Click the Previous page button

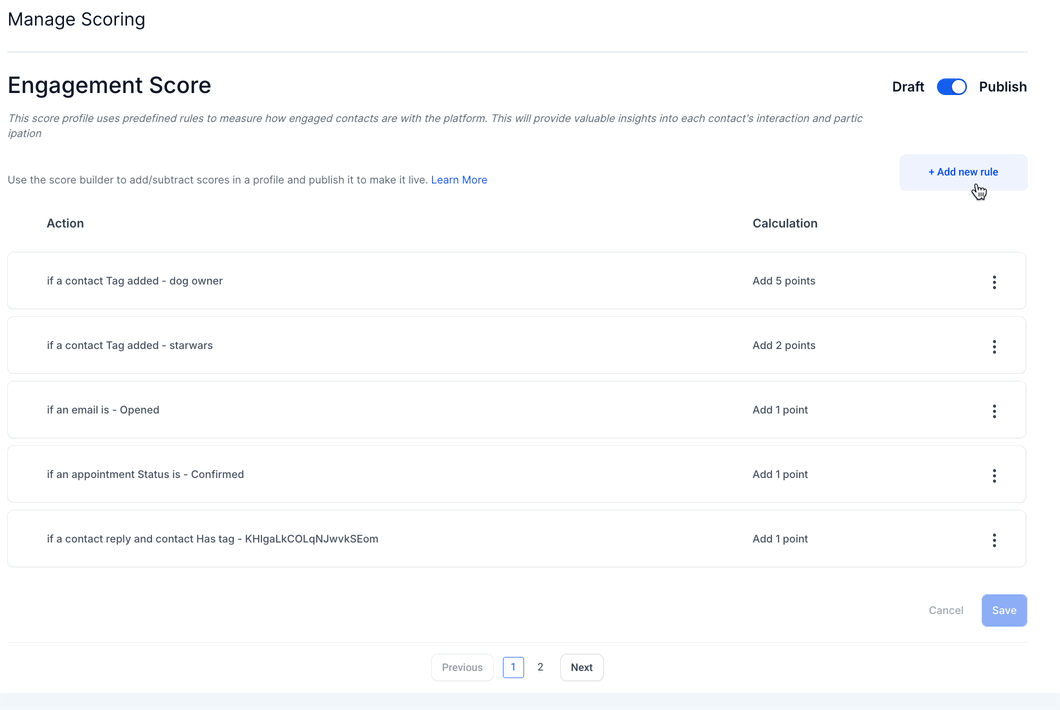462,667
